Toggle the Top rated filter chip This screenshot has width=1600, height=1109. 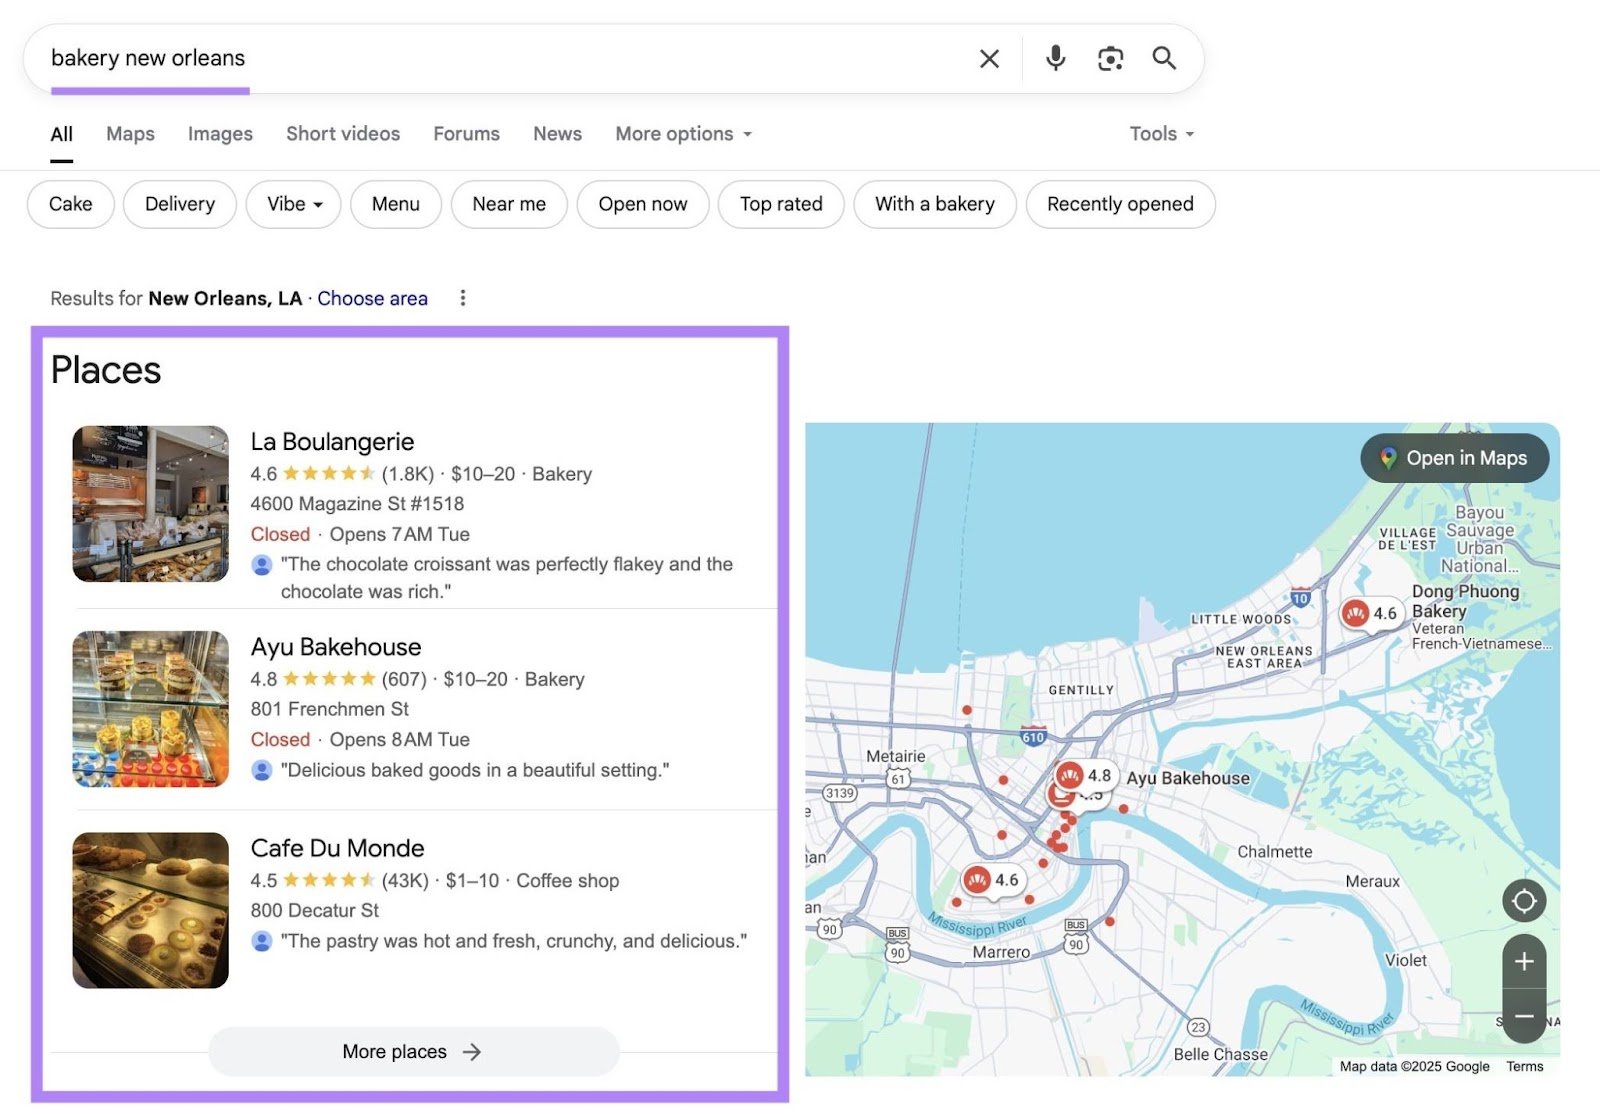(x=781, y=204)
